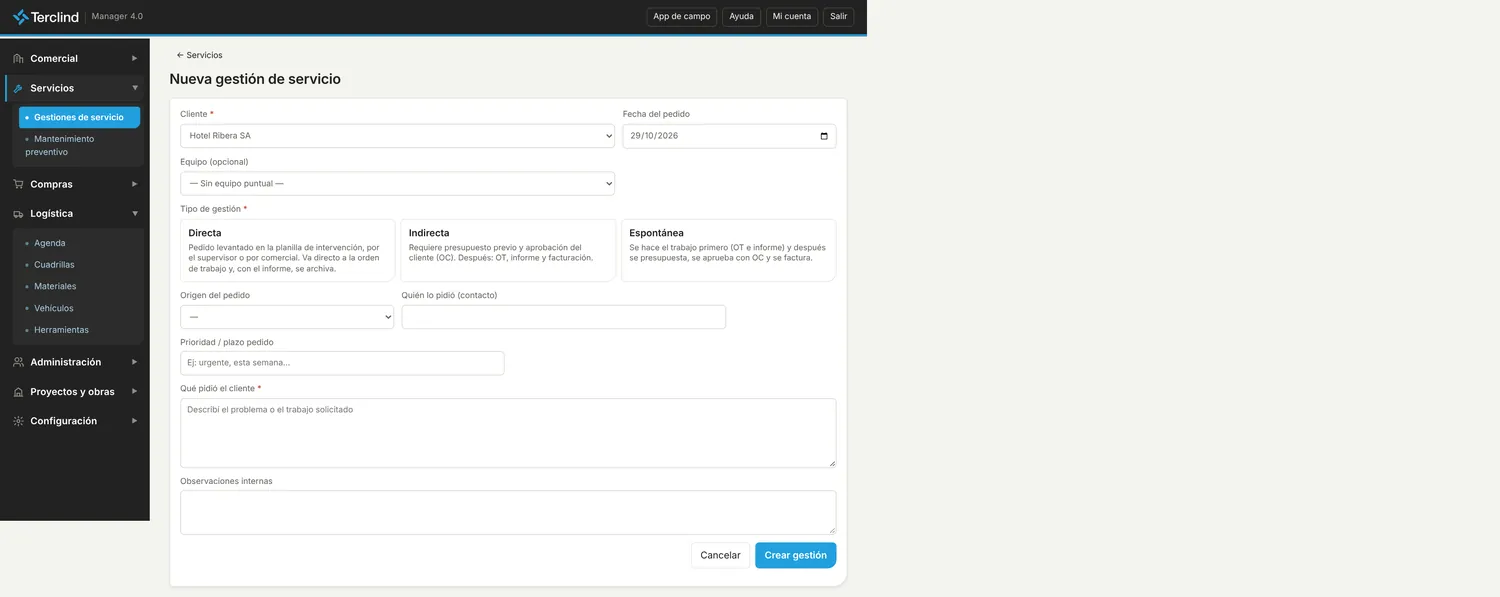Expand the Proyectos y obras arrow
This screenshot has width=1500, height=597.
[x=135, y=392]
